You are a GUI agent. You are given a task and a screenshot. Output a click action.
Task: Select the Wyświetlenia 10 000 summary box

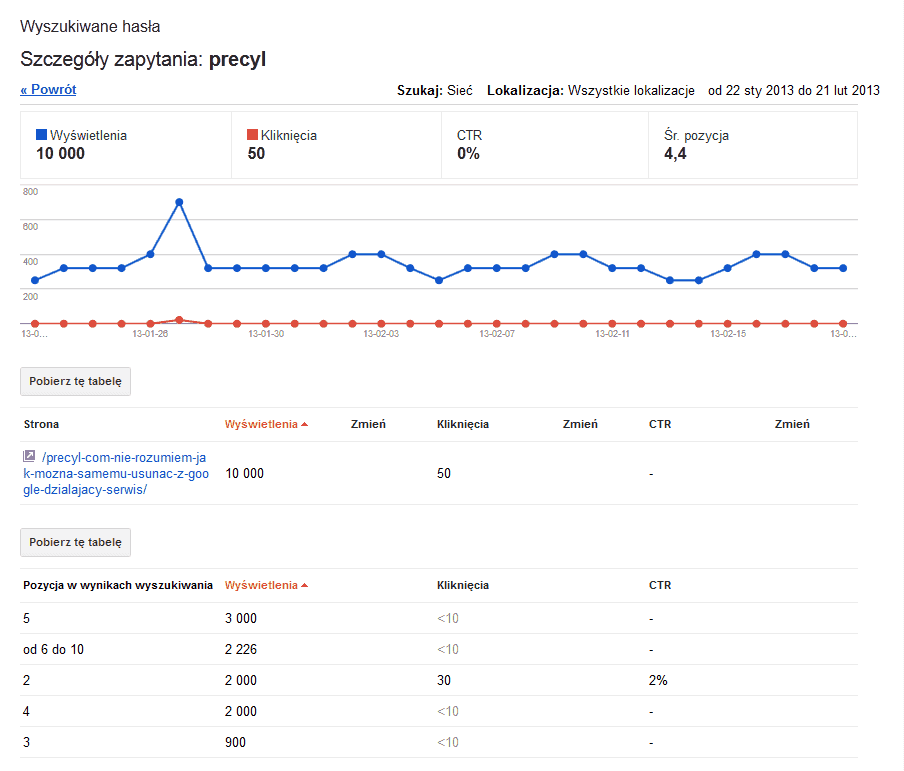126,145
